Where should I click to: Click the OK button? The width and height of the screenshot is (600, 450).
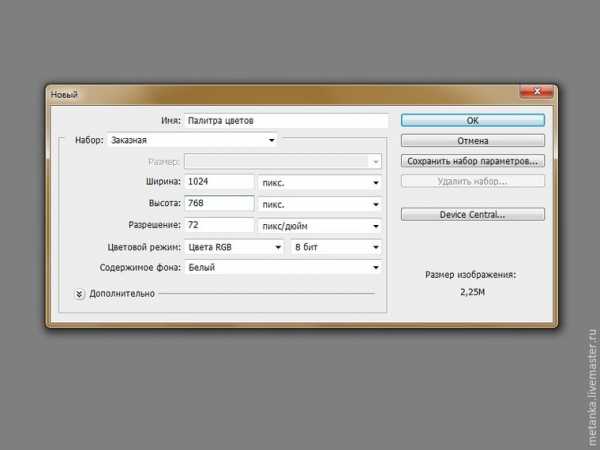tap(473, 120)
